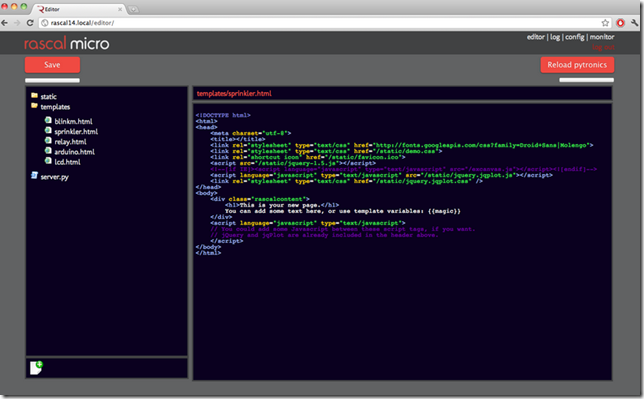Click the browser forward arrow

pyautogui.click(x=17, y=23)
